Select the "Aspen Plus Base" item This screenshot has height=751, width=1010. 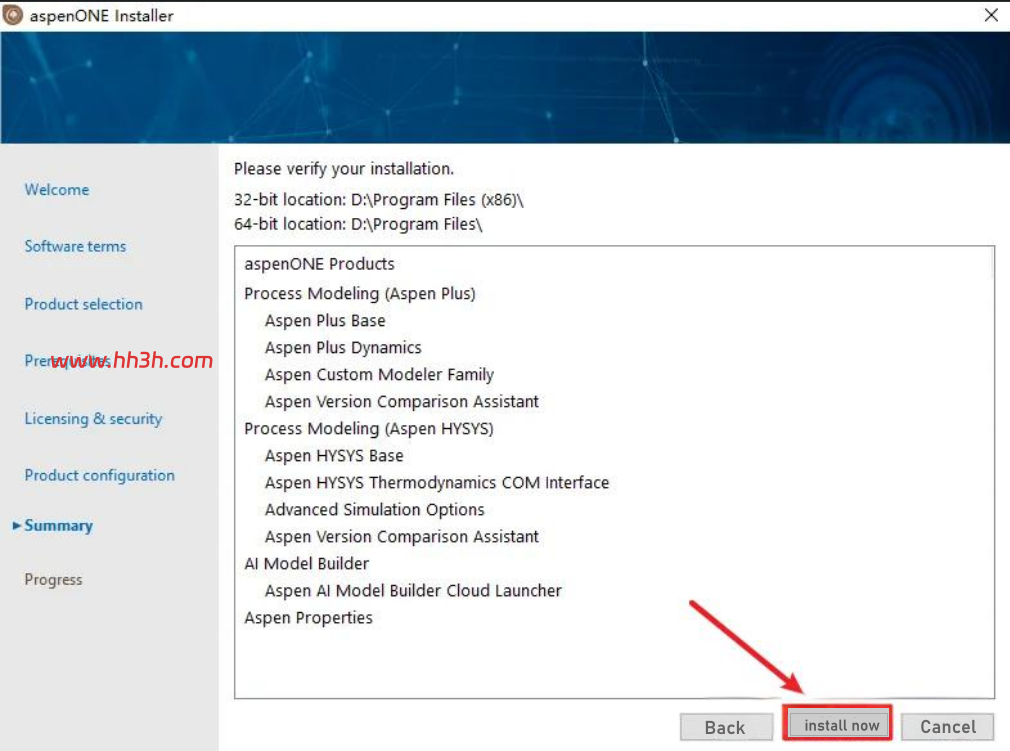[x=325, y=321]
